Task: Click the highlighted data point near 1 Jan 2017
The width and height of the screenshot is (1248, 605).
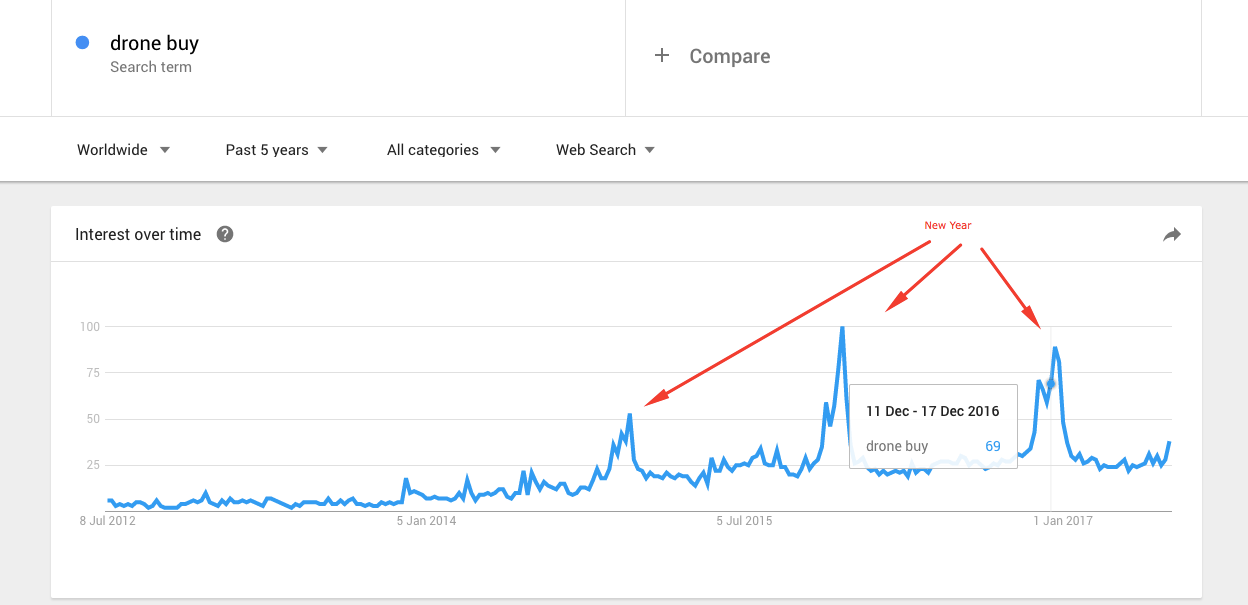Action: (1050, 384)
